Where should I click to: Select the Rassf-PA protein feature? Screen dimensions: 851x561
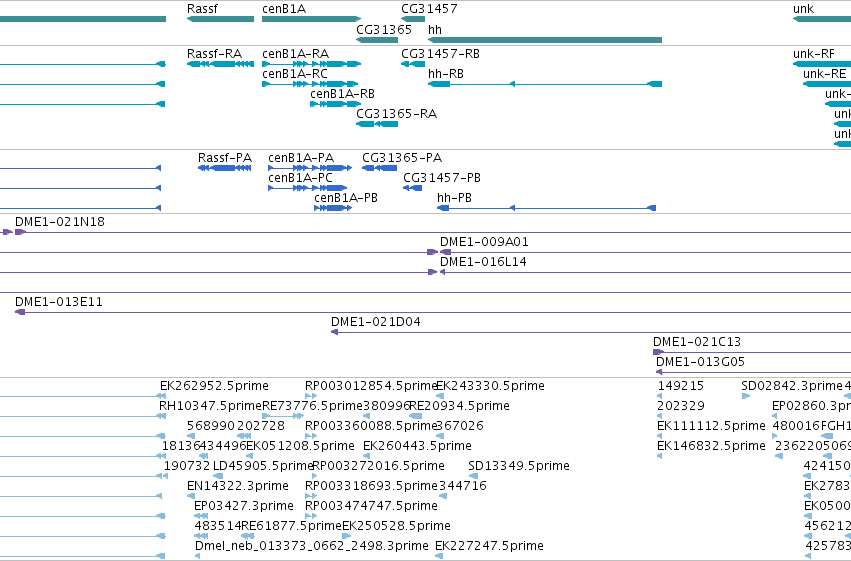[x=225, y=168]
